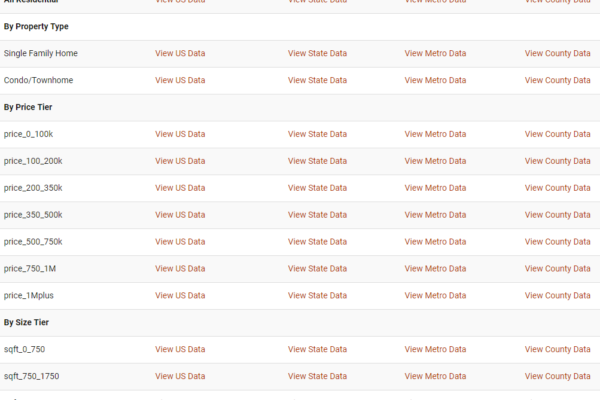600x400 pixels.
Task: Open View State Data for Single Family Home
Action: pos(315,53)
